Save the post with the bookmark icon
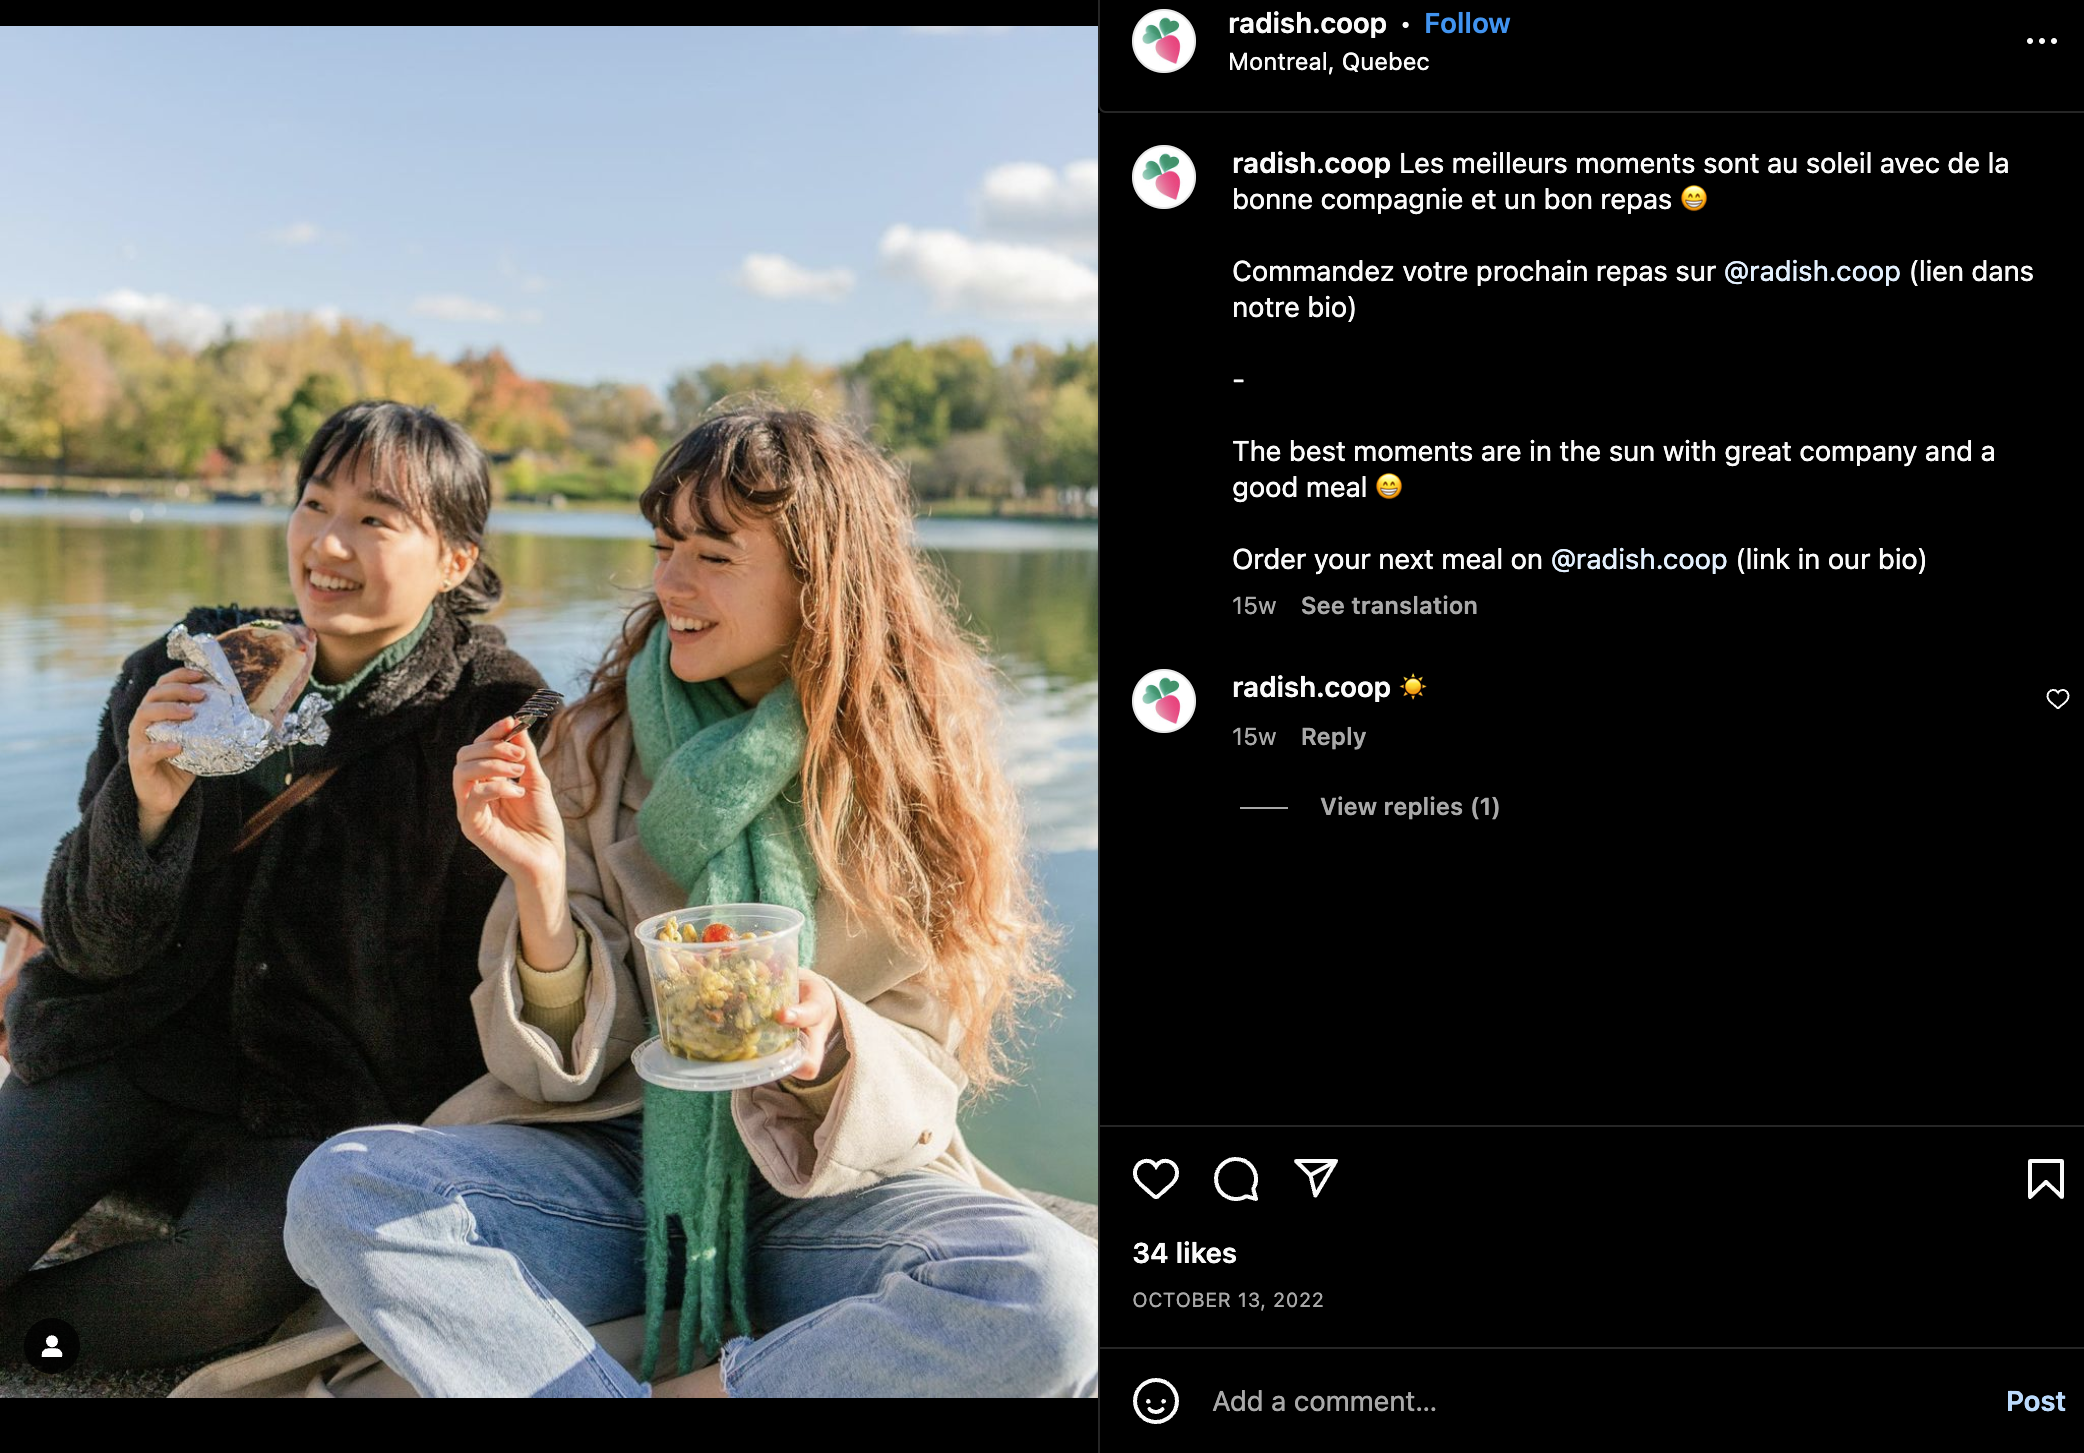Screen dimensions: 2084x1453 (2045, 1179)
